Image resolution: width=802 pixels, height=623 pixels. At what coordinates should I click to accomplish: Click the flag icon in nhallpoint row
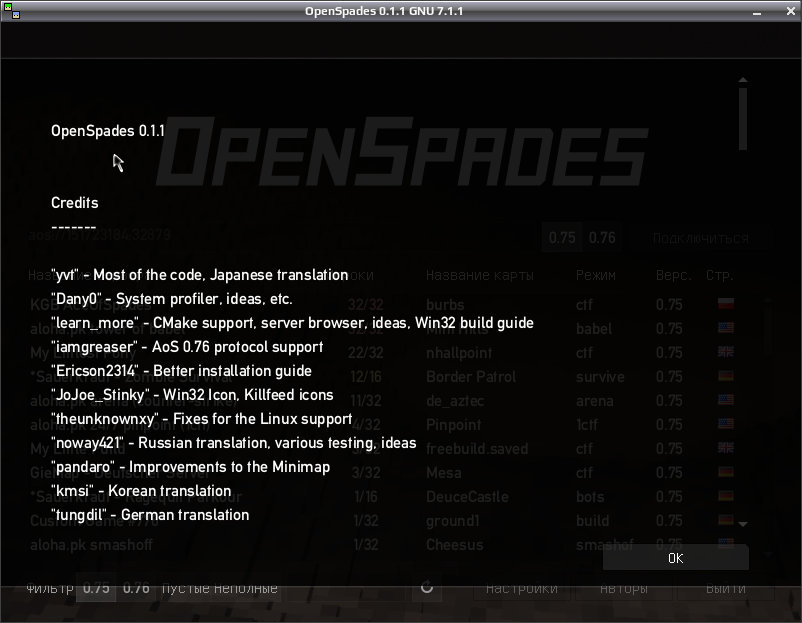point(726,351)
